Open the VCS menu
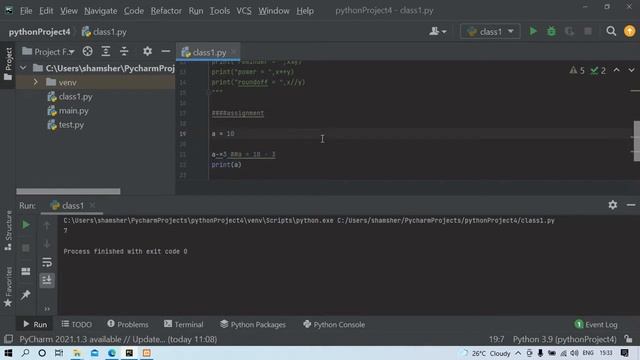 244,11
